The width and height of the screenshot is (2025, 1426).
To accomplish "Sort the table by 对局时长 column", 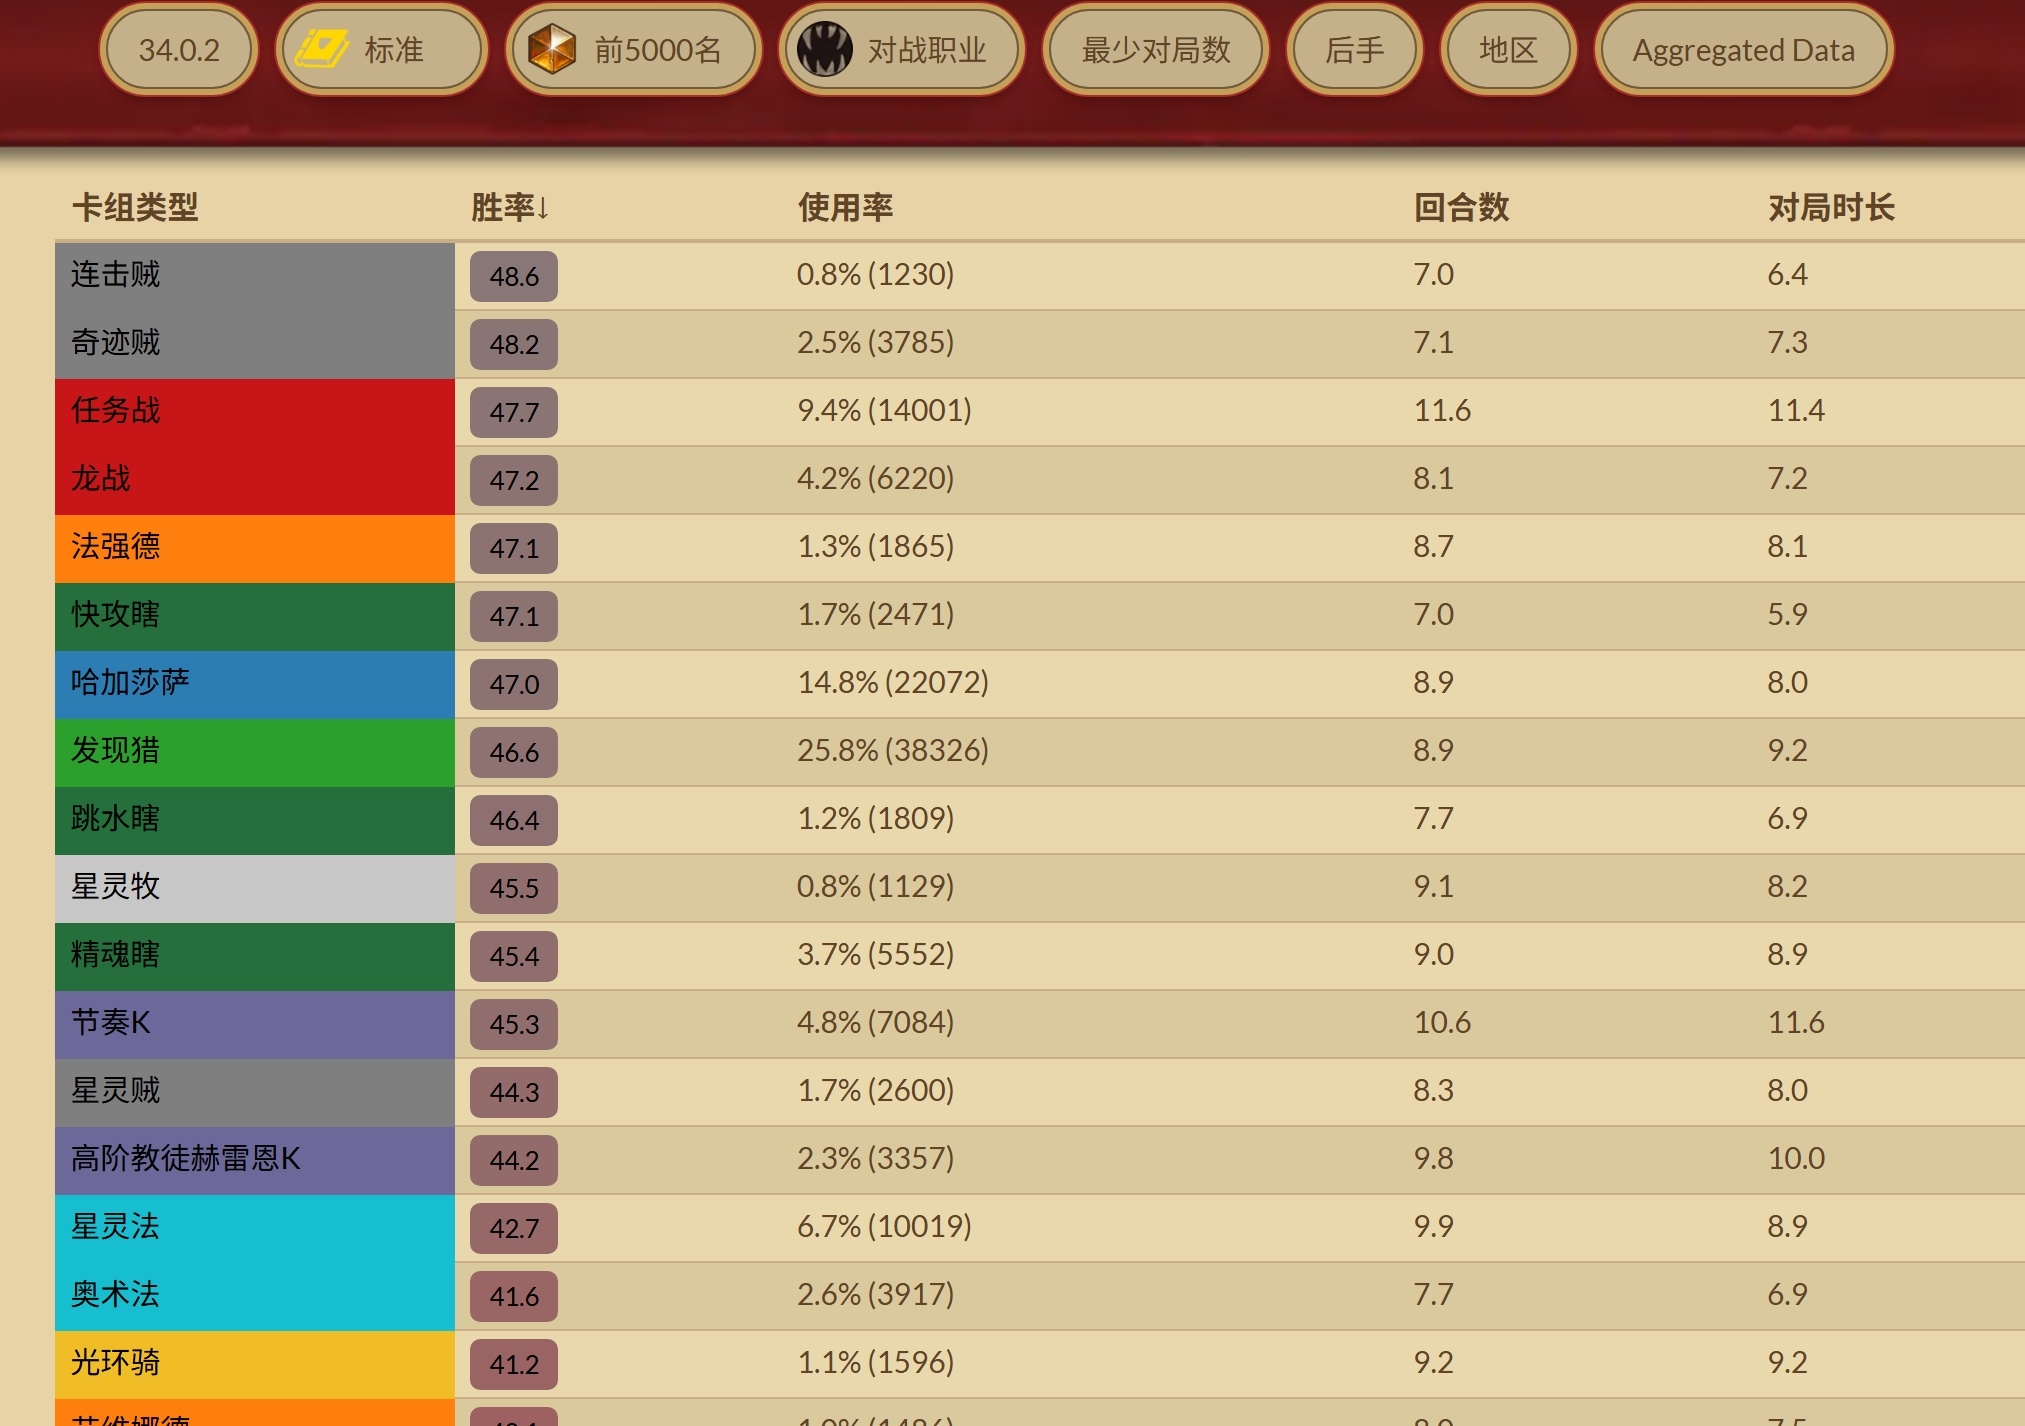I will tap(1831, 208).
